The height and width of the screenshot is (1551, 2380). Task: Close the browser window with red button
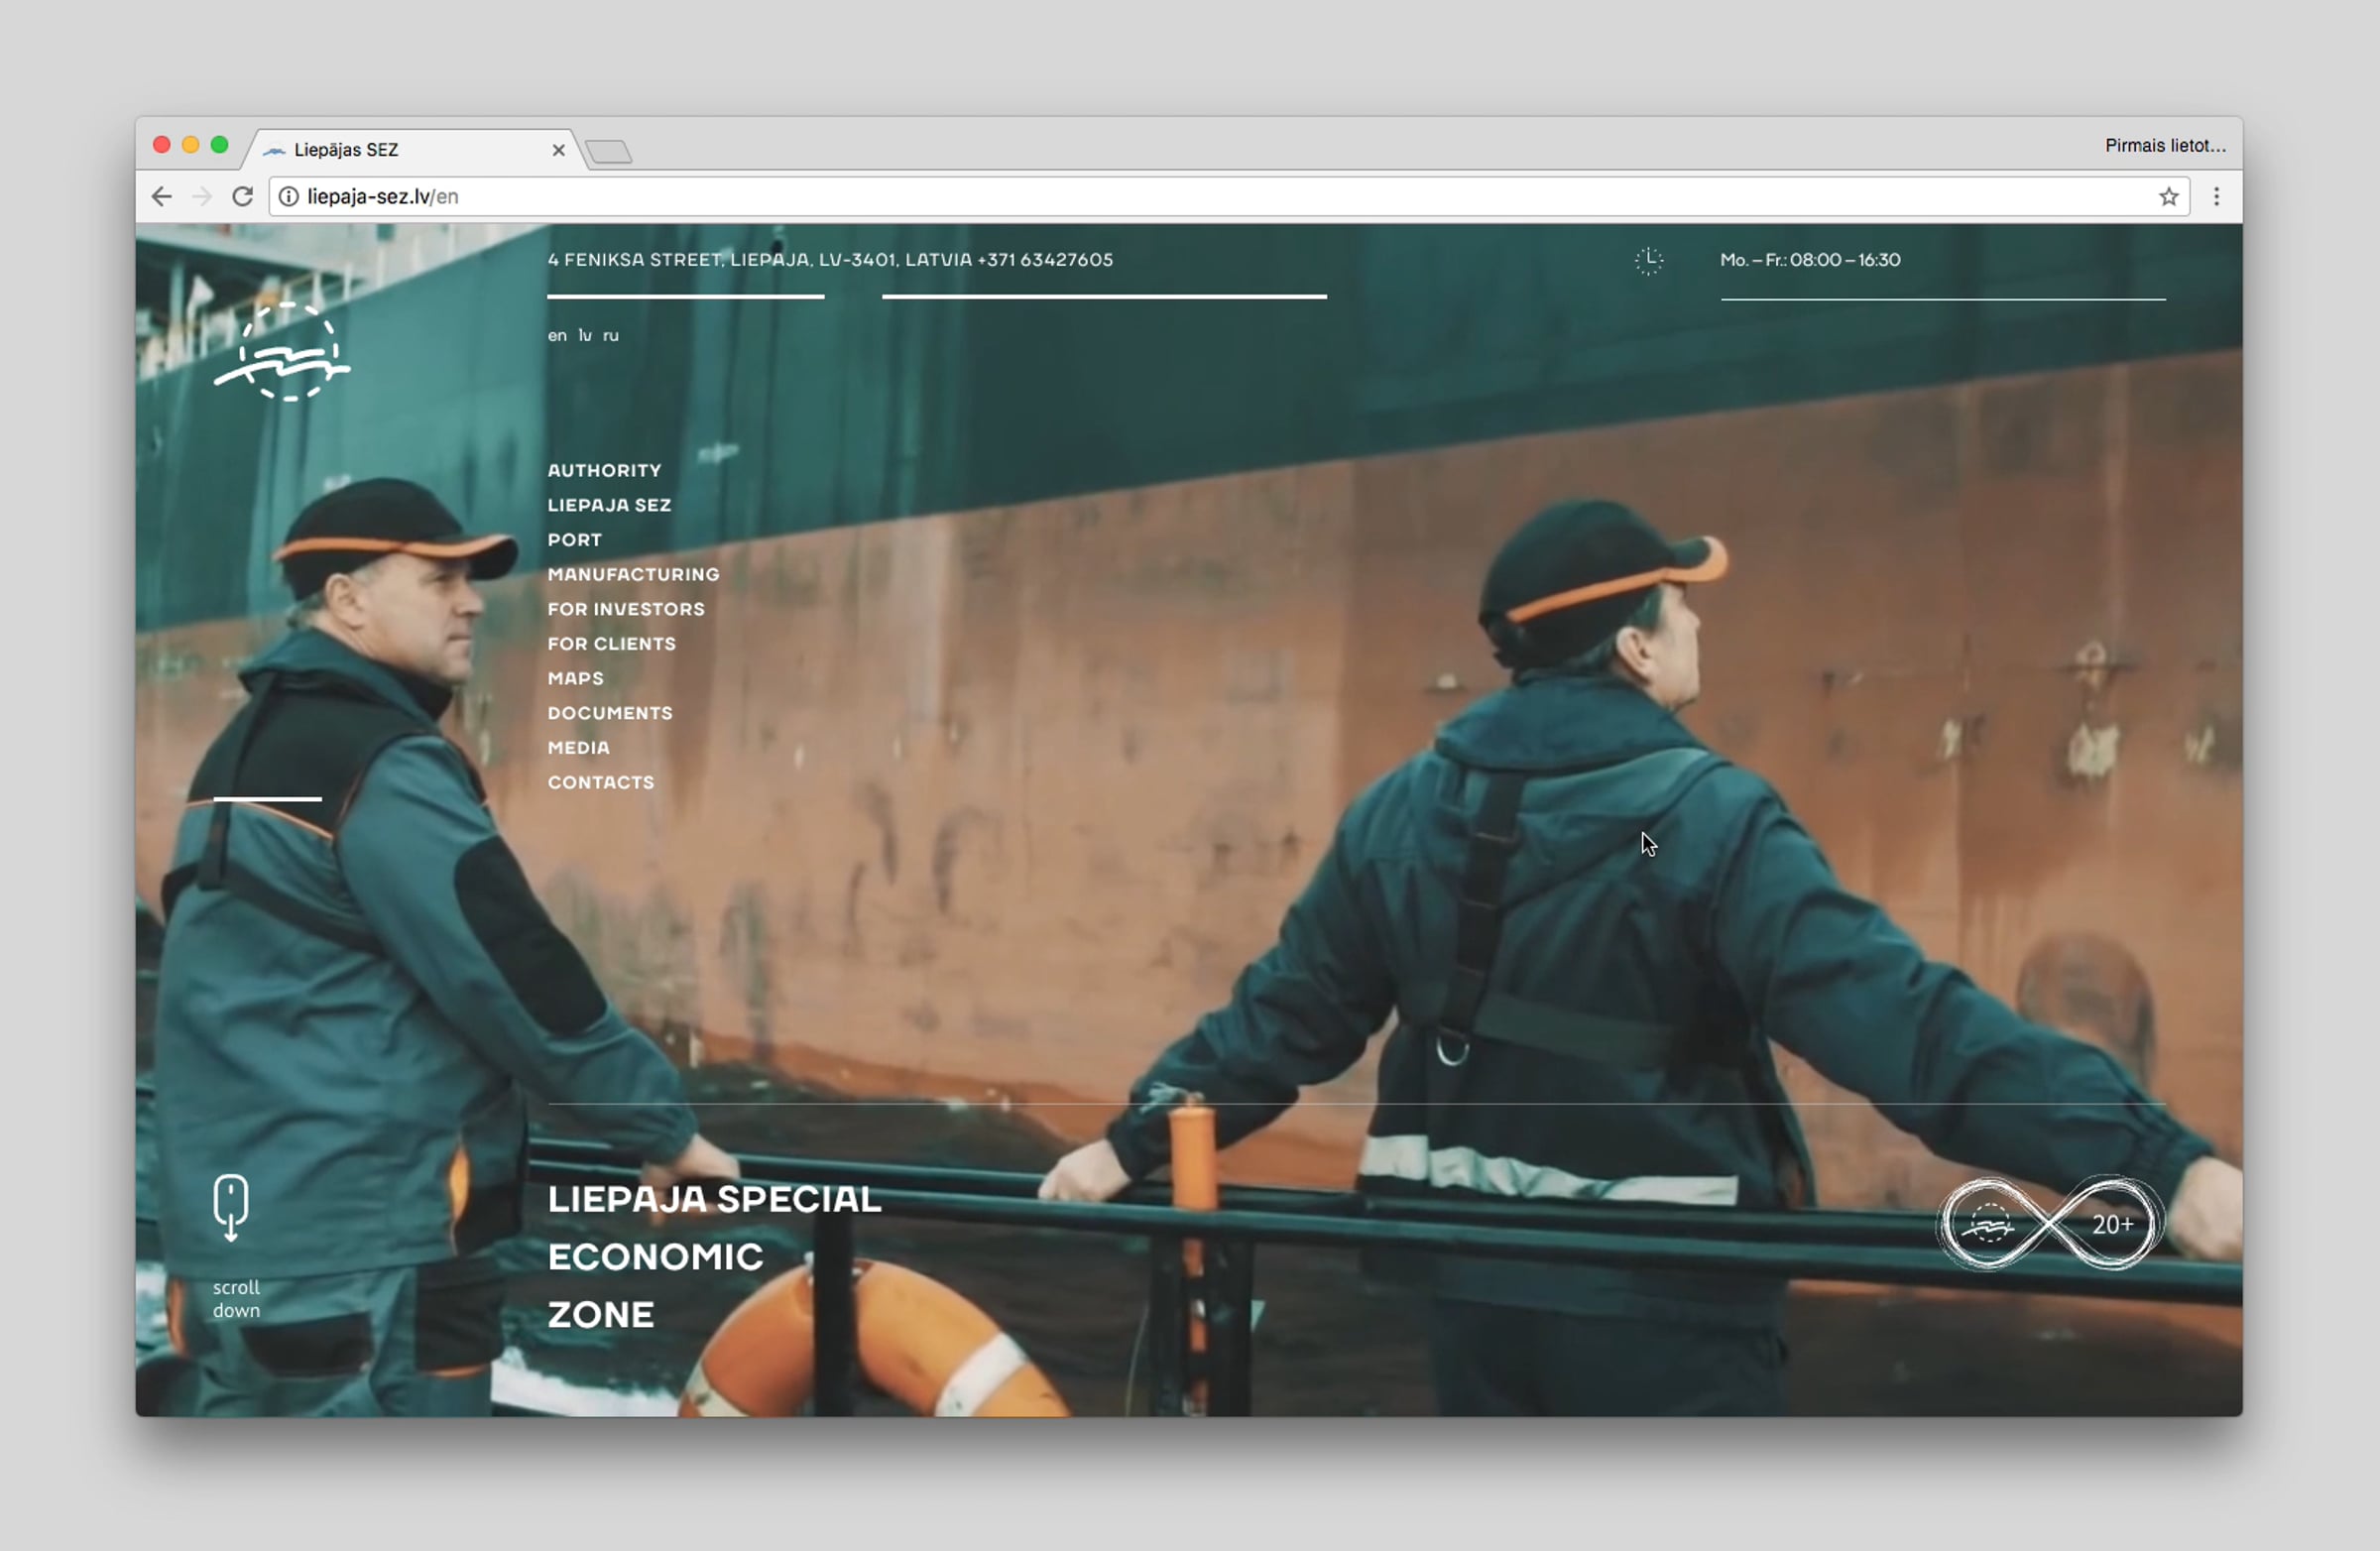point(161,145)
